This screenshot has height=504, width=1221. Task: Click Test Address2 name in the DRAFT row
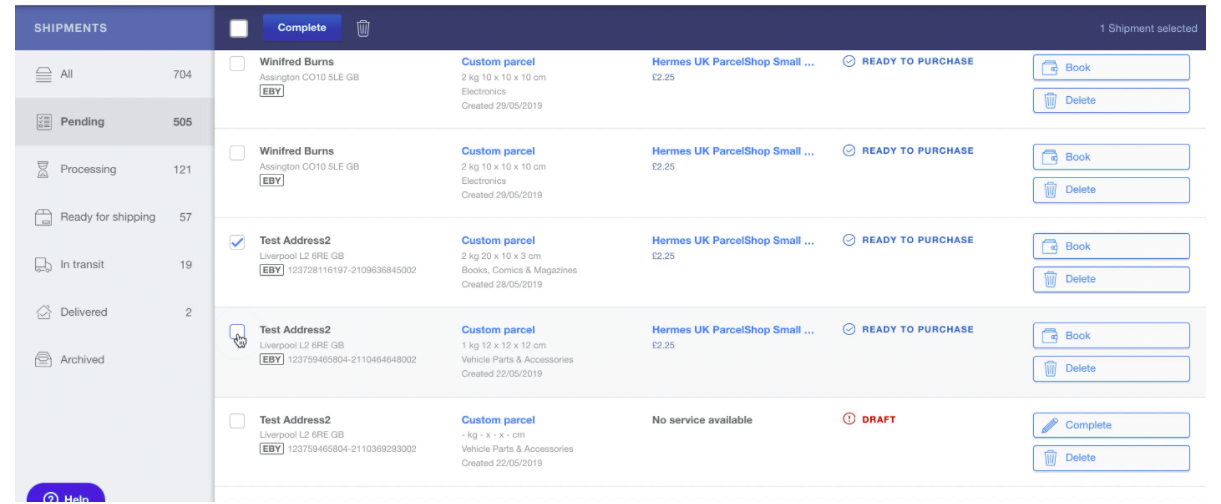pos(295,420)
